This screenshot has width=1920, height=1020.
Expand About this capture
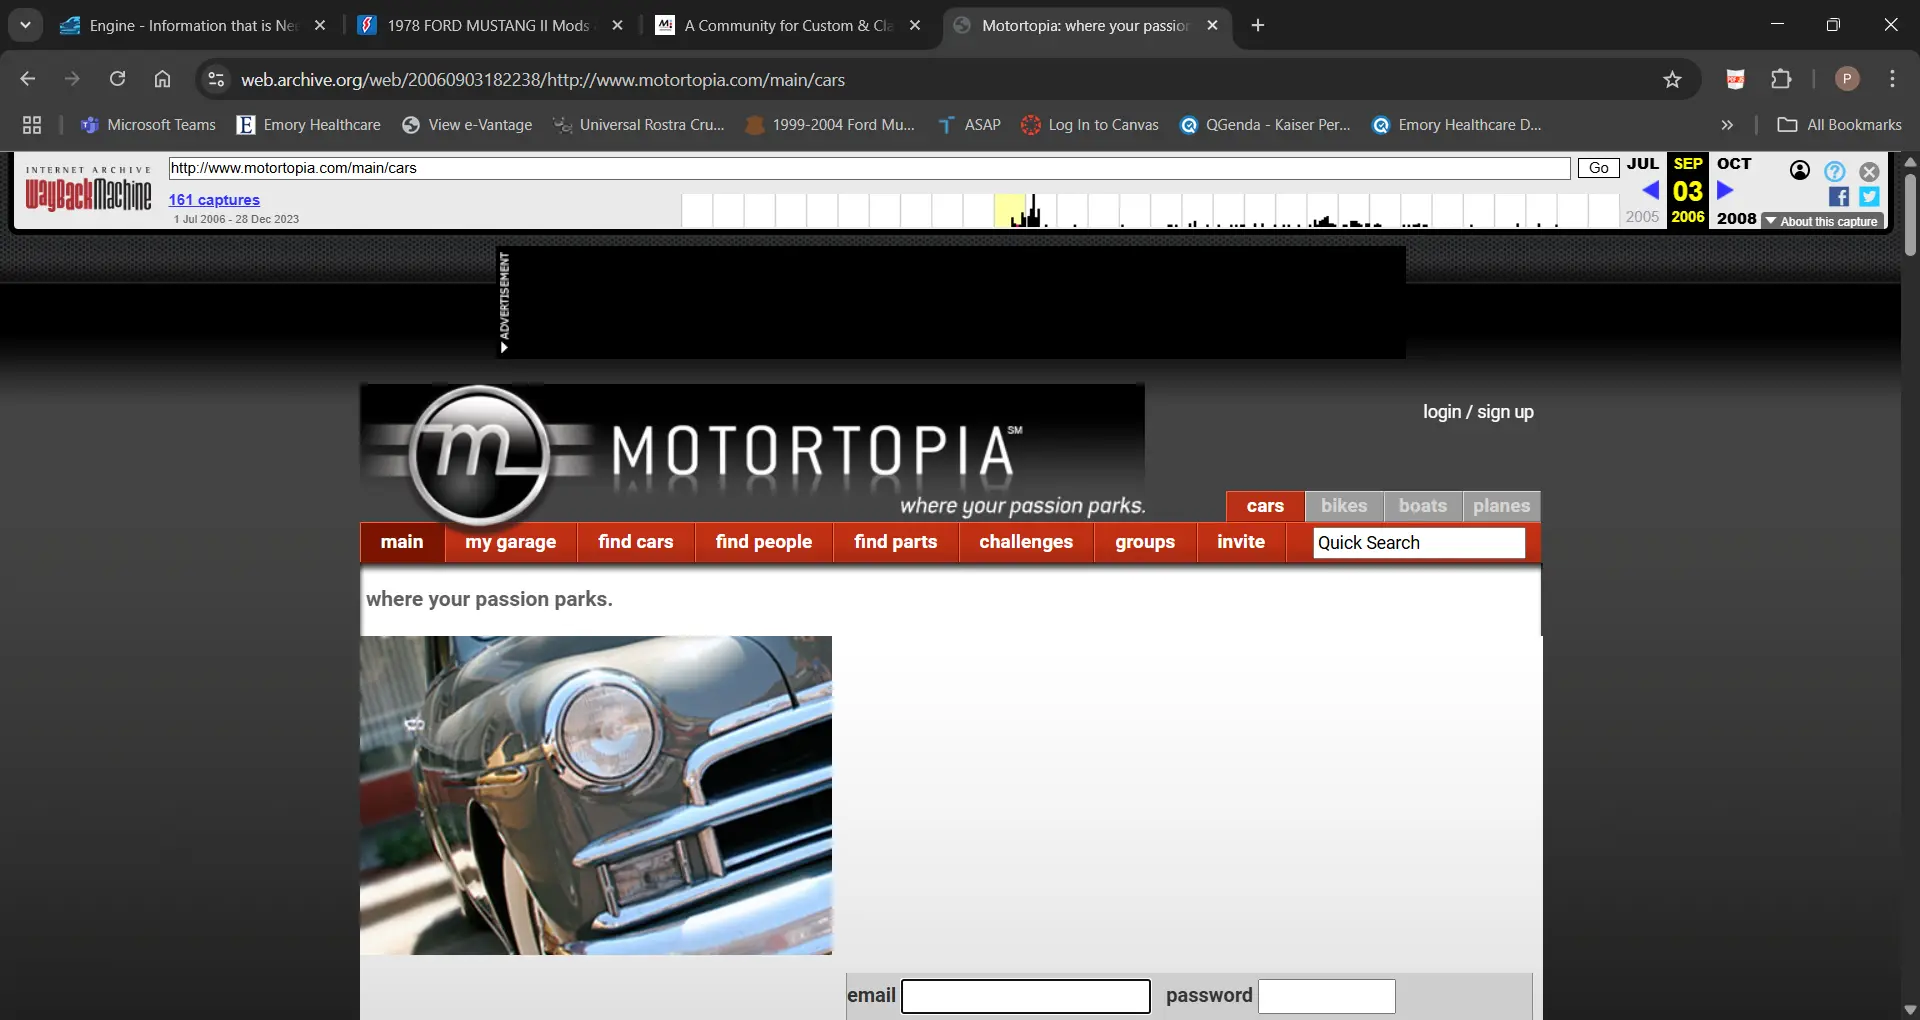pos(1822,221)
